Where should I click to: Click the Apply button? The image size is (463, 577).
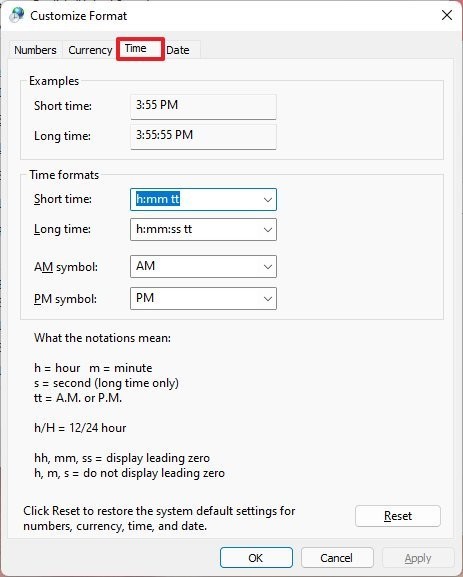coord(418,558)
